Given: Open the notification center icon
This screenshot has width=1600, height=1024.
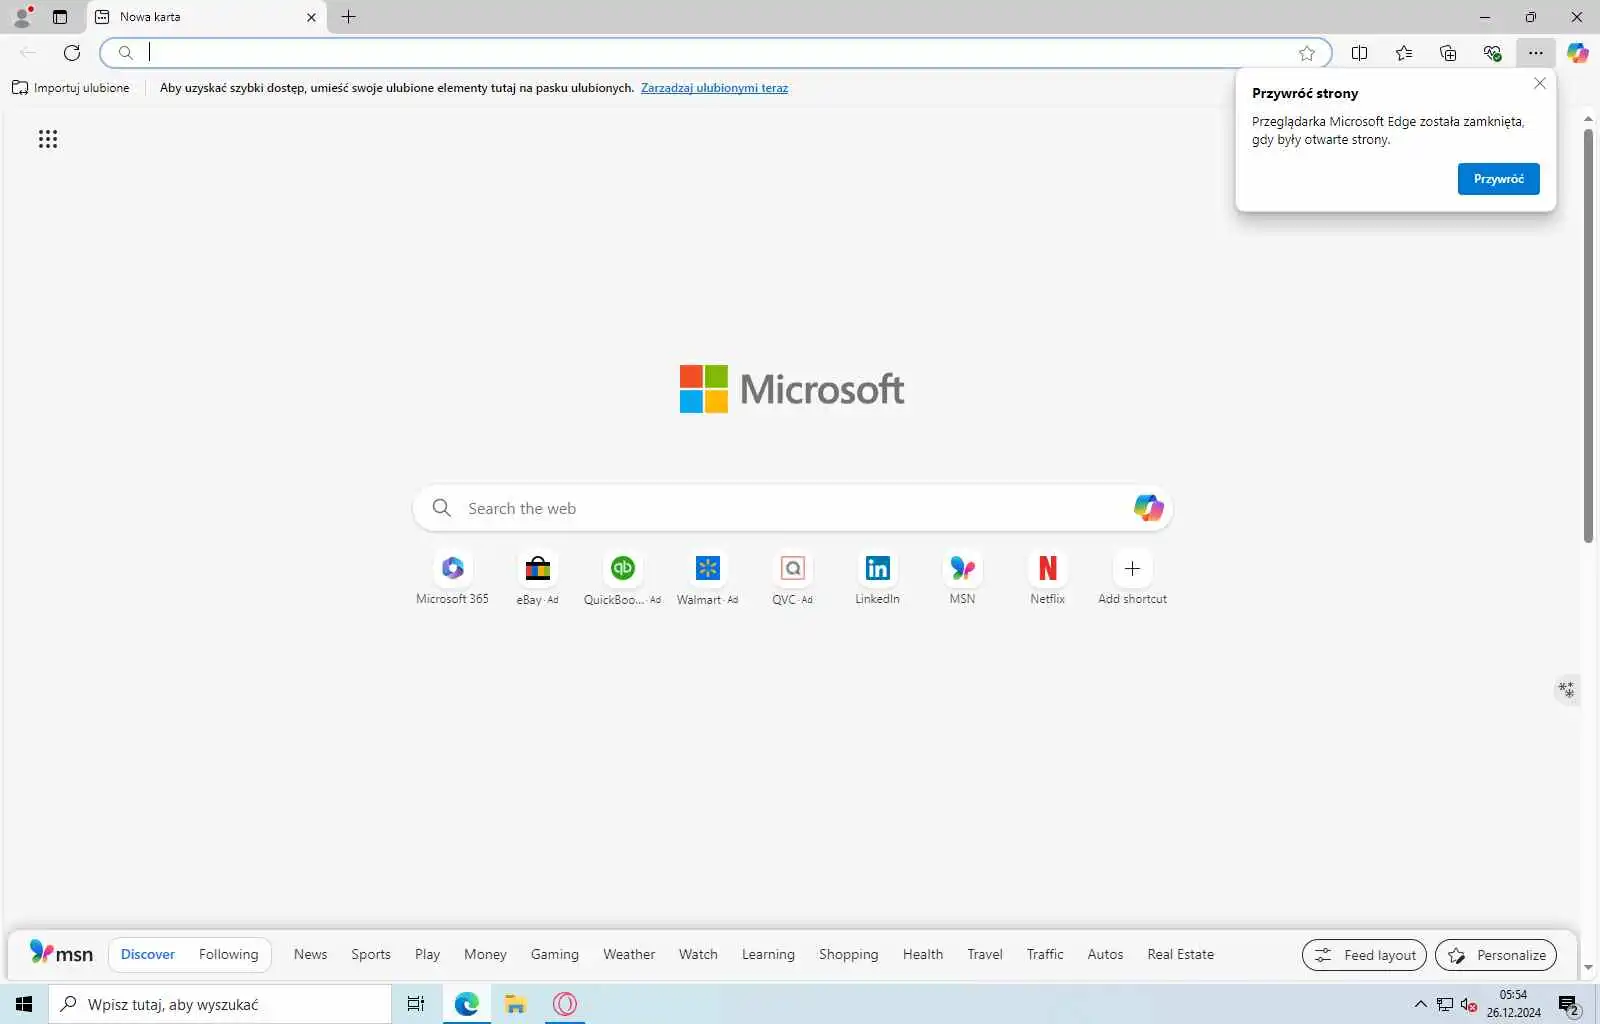Looking at the screenshot, I should tap(1569, 1004).
